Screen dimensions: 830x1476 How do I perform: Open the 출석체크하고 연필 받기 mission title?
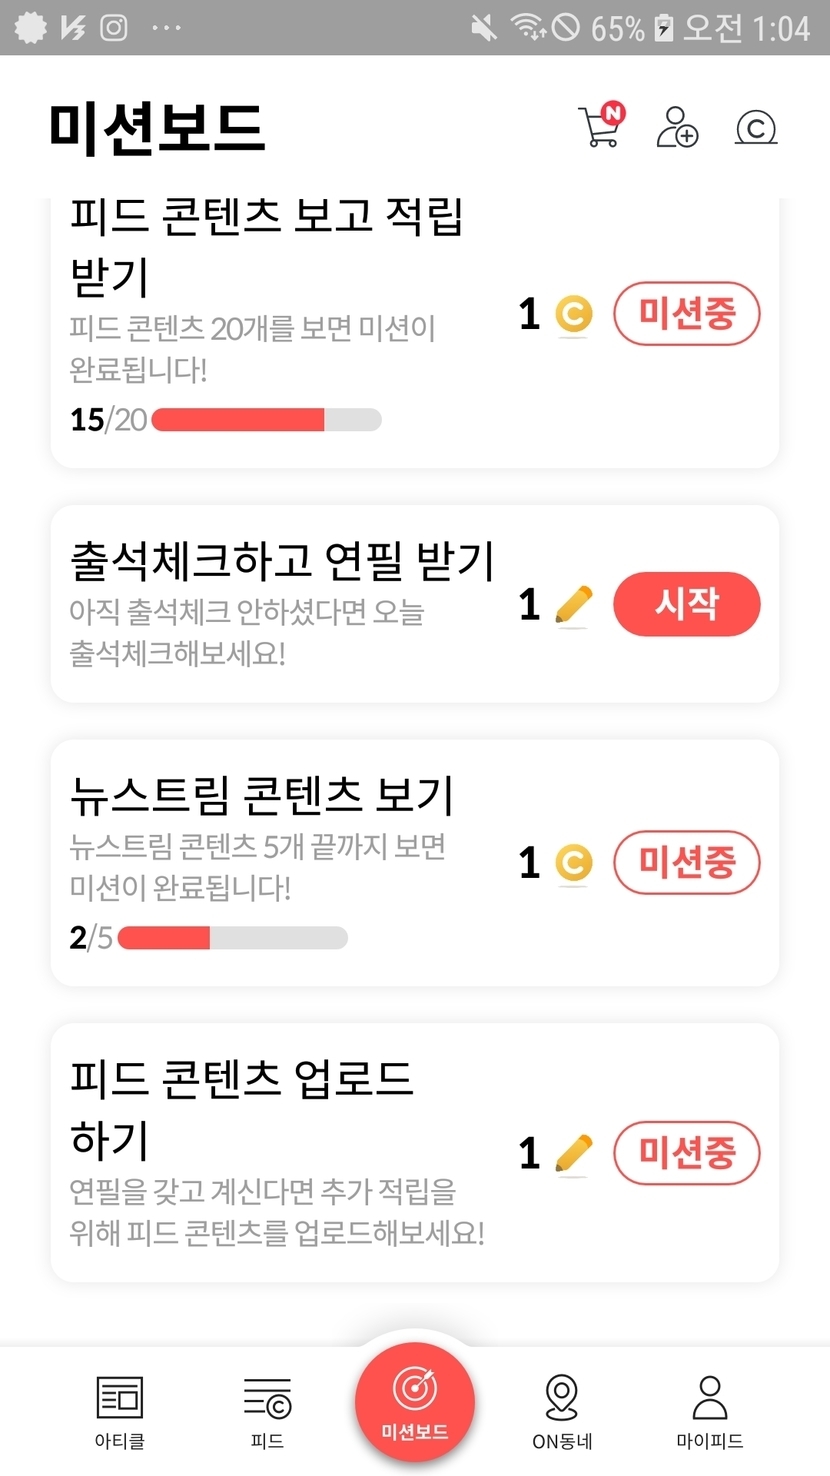pyautogui.click(x=282, y=562)
